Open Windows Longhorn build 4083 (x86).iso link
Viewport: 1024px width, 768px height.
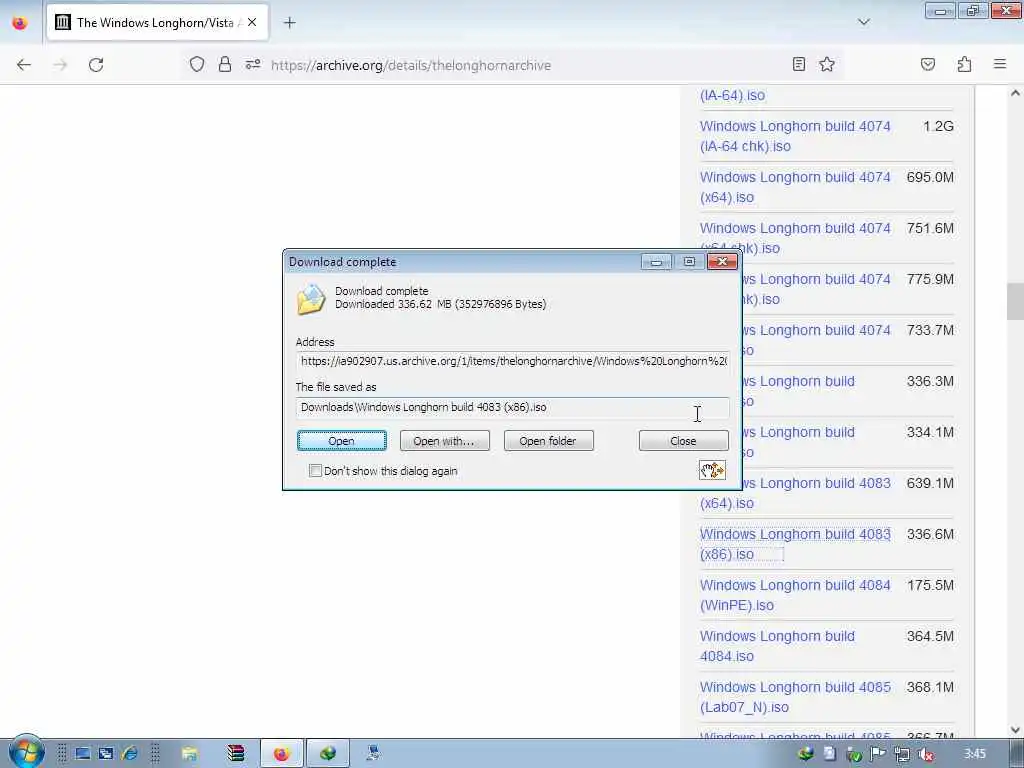[x=795, y=544]
